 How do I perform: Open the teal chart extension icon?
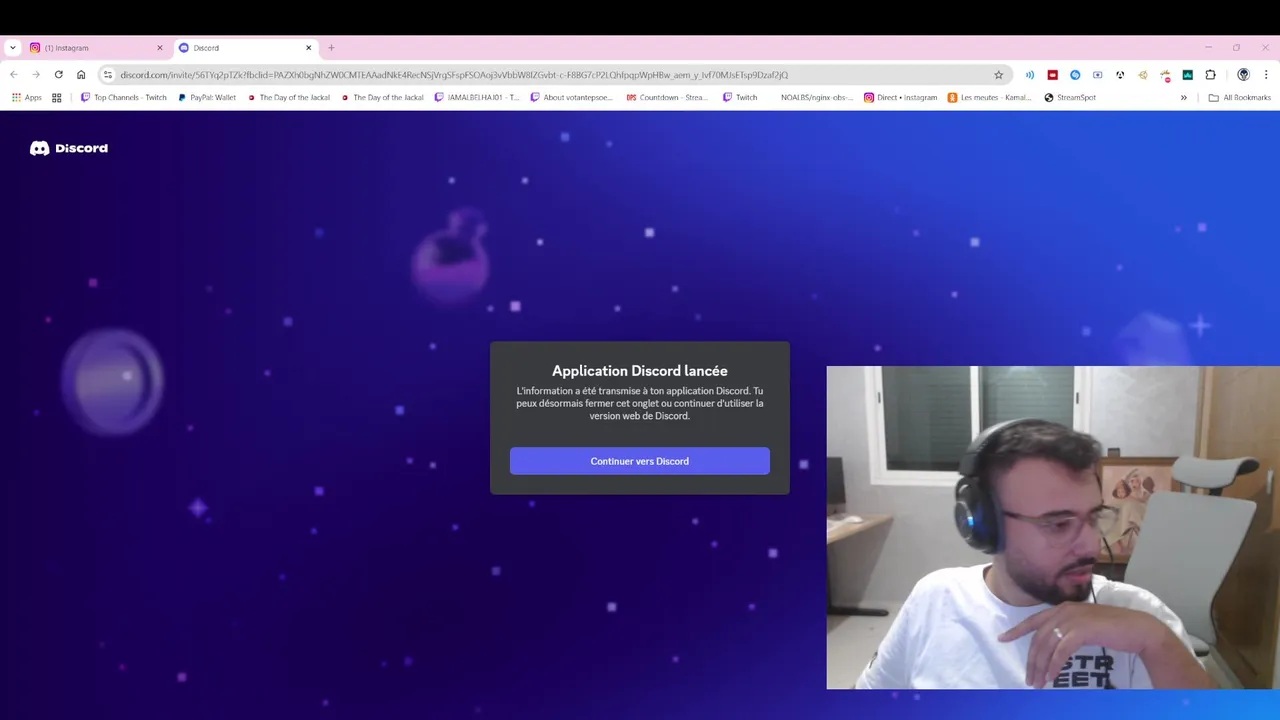tap(1188, 75)
